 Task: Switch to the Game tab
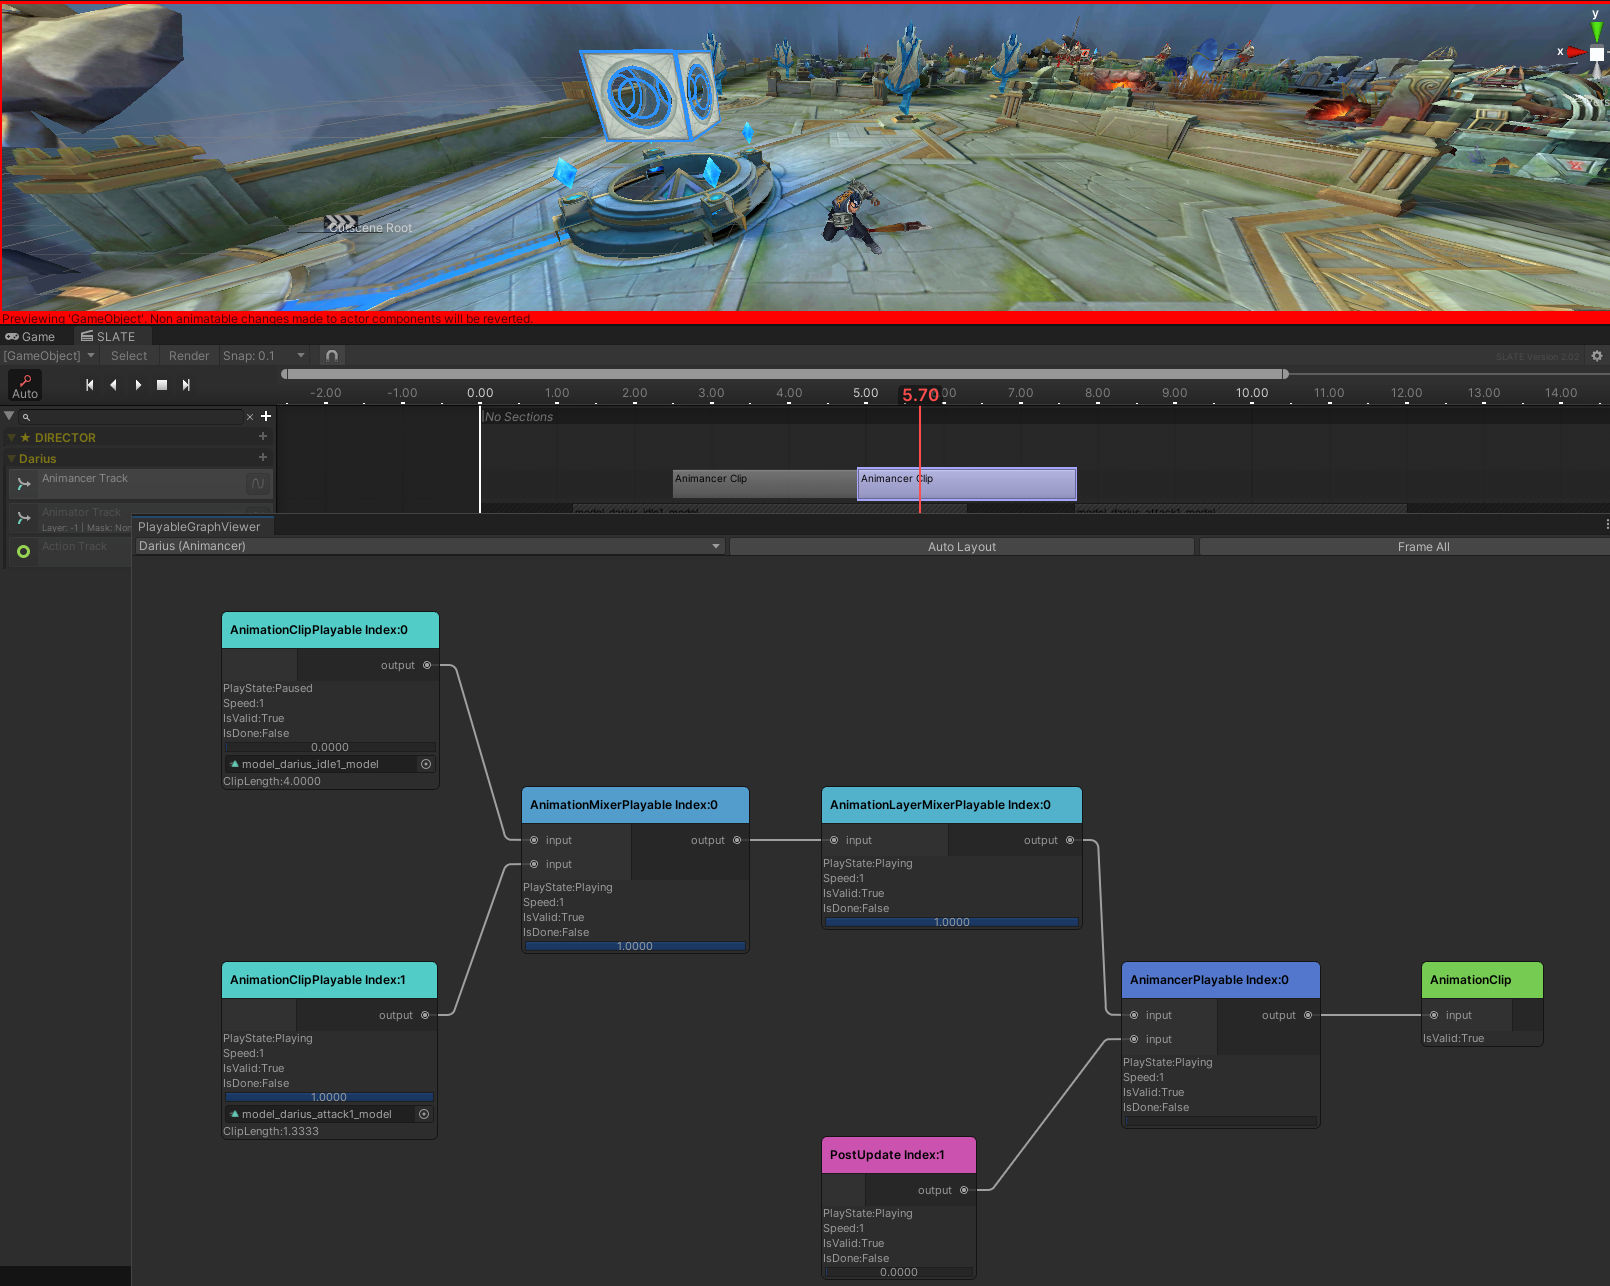click(x=30, y=337)
